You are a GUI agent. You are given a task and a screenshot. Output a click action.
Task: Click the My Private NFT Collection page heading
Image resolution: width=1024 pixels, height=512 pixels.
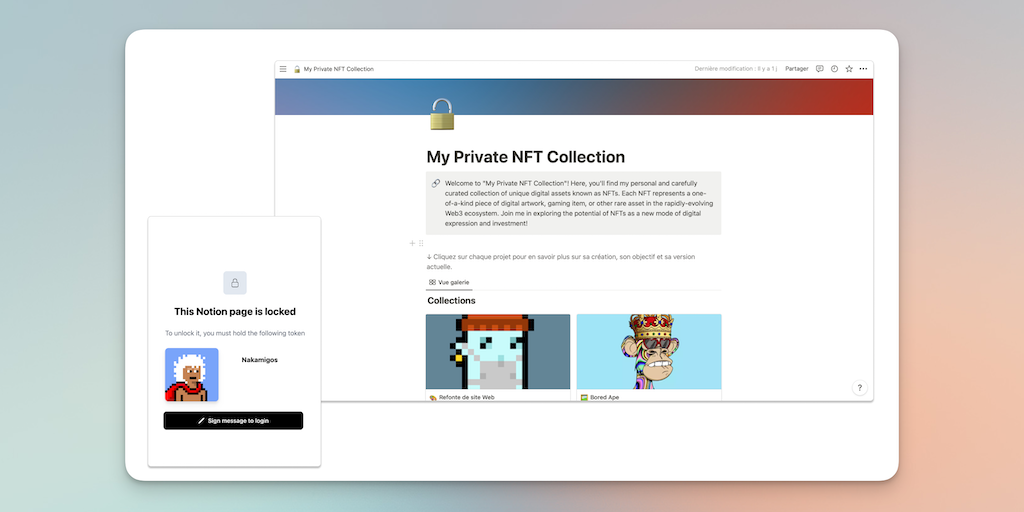[526, 157]
